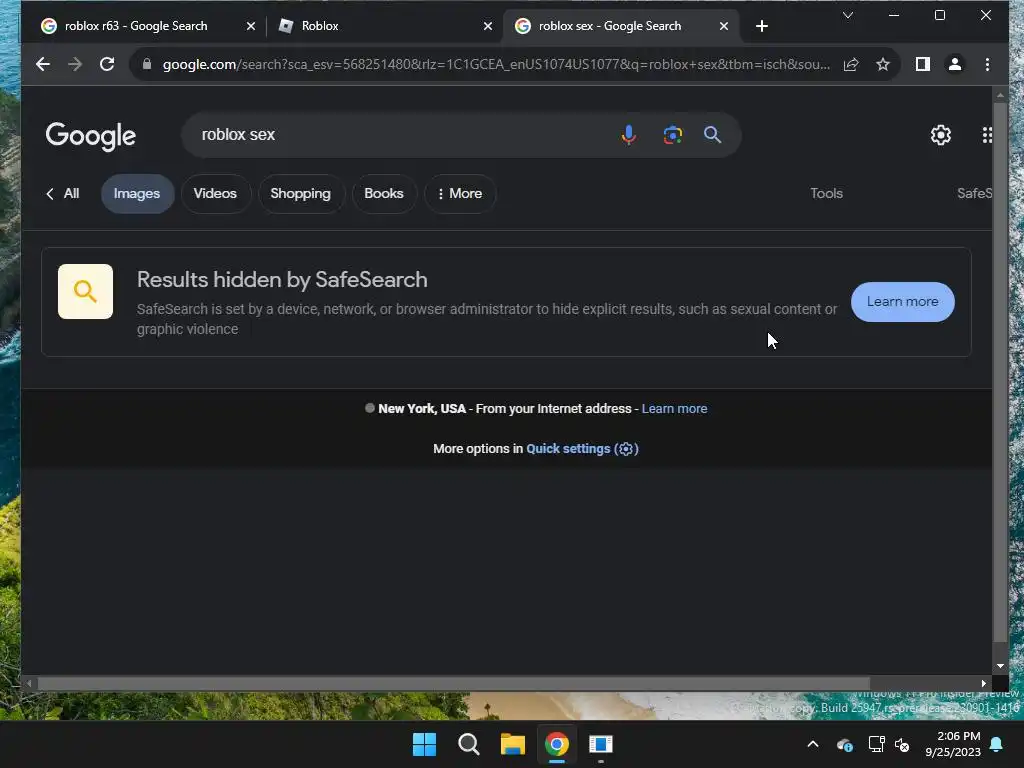This screenshot has height=768, width=1024.
Task: Reload the current page
Action: pyautogui.click(x=107, y=64)
